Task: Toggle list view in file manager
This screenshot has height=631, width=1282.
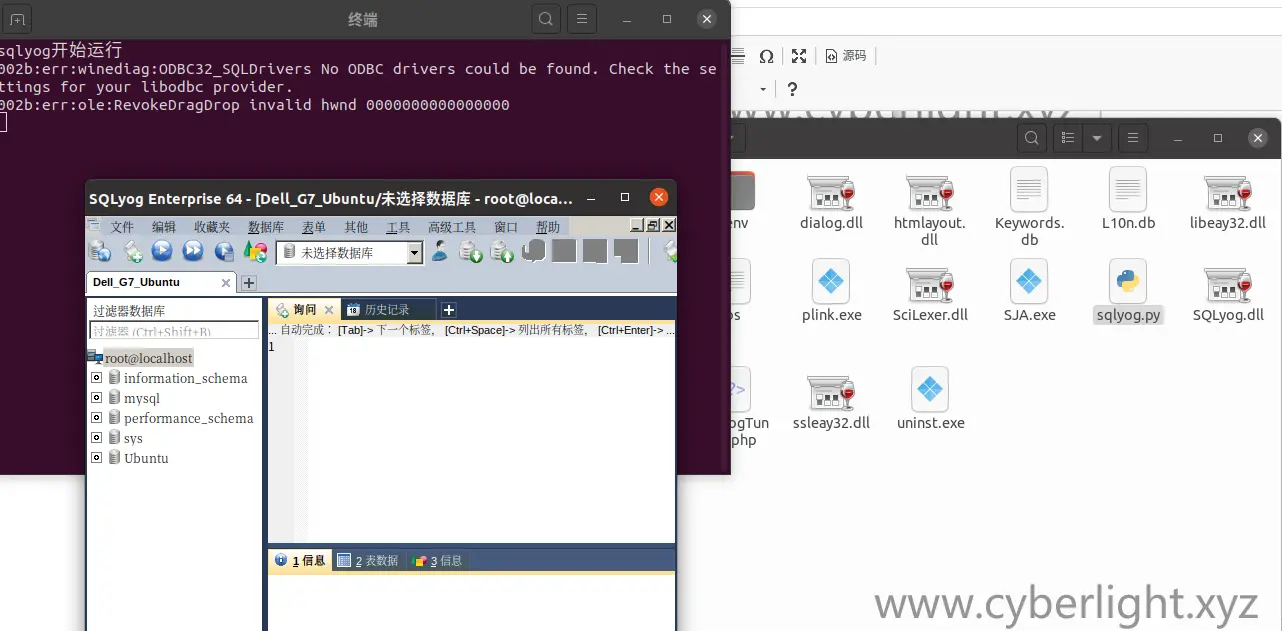Action: point(1068,138)
